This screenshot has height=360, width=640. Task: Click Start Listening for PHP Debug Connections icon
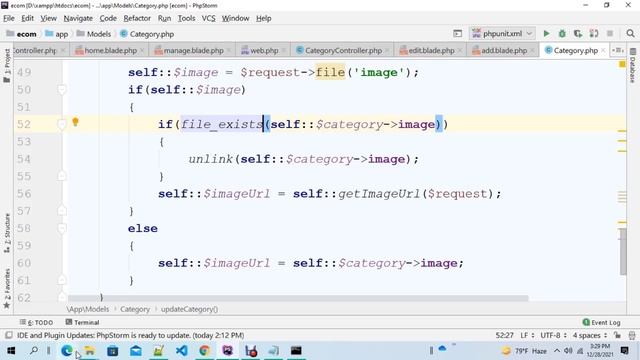(594, 33)
